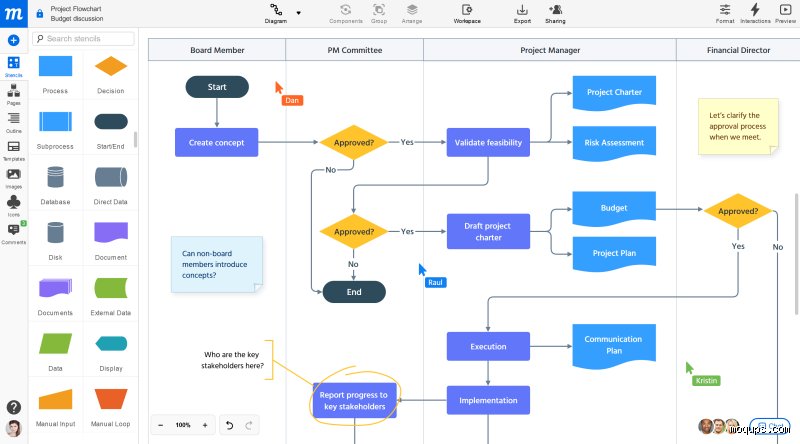The width and height of the screenshot is (800, 444).
Task: Click the 100% zoom level
Action: point(183,425)
